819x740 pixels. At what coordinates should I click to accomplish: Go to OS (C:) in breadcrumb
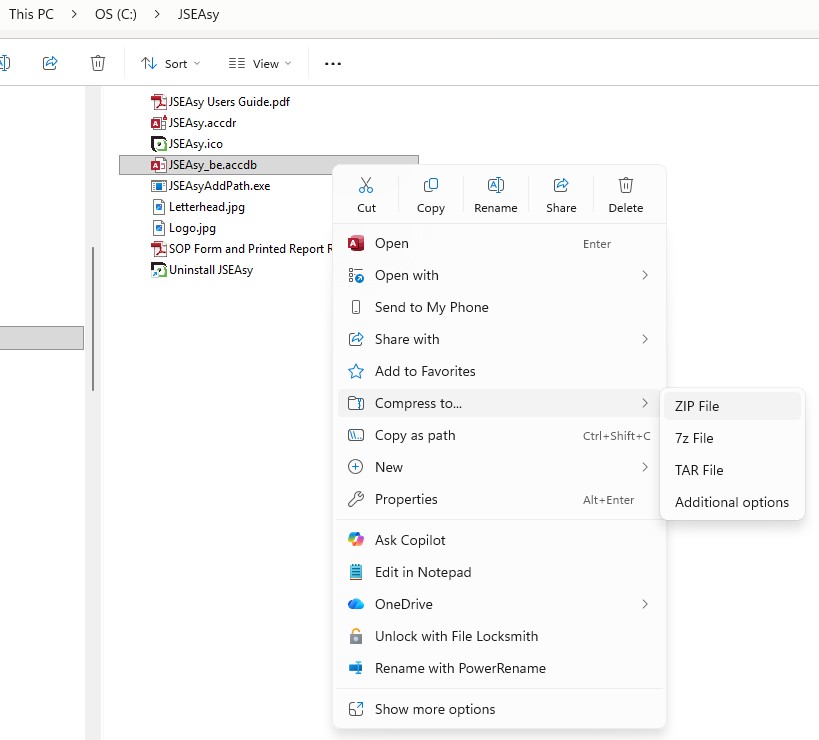(116, 14)
